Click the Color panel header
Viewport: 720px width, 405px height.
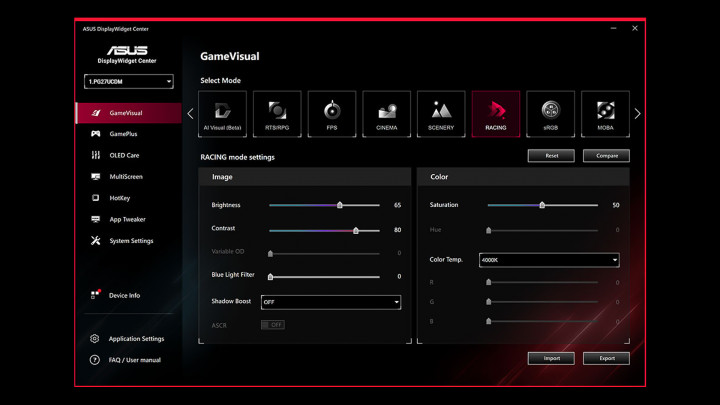click(x=523, y=177)
